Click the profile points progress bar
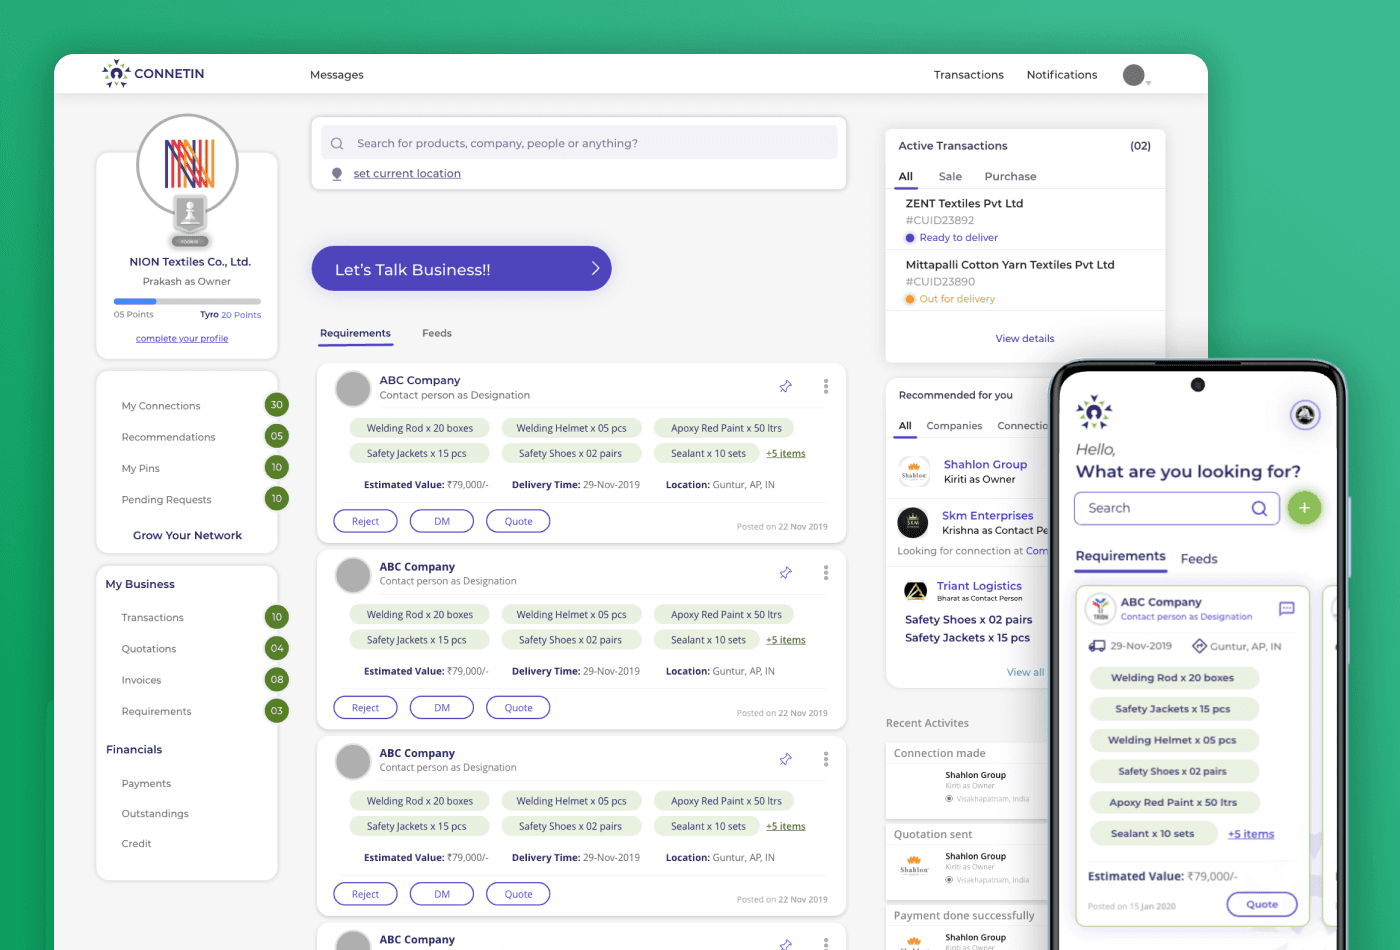 [x=187, y=301]
